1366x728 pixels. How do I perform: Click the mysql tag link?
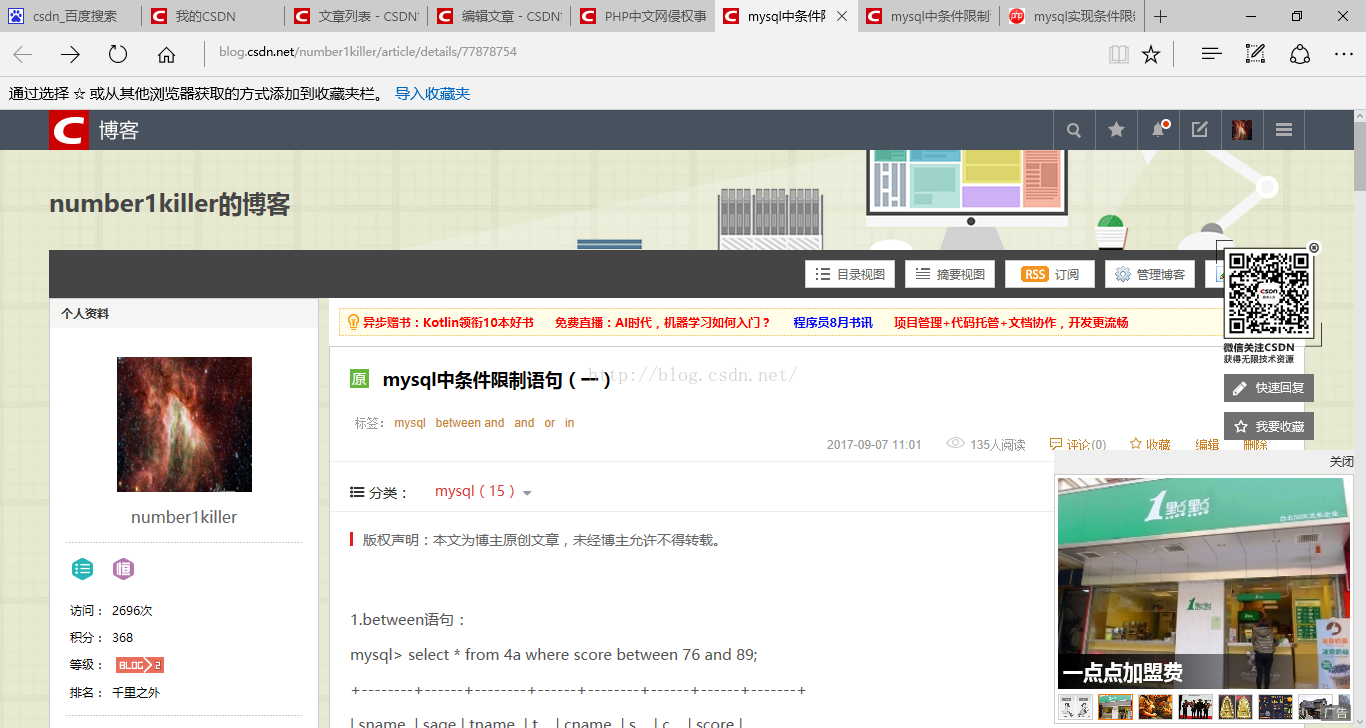pyautogui.click(x=410, y=423)
